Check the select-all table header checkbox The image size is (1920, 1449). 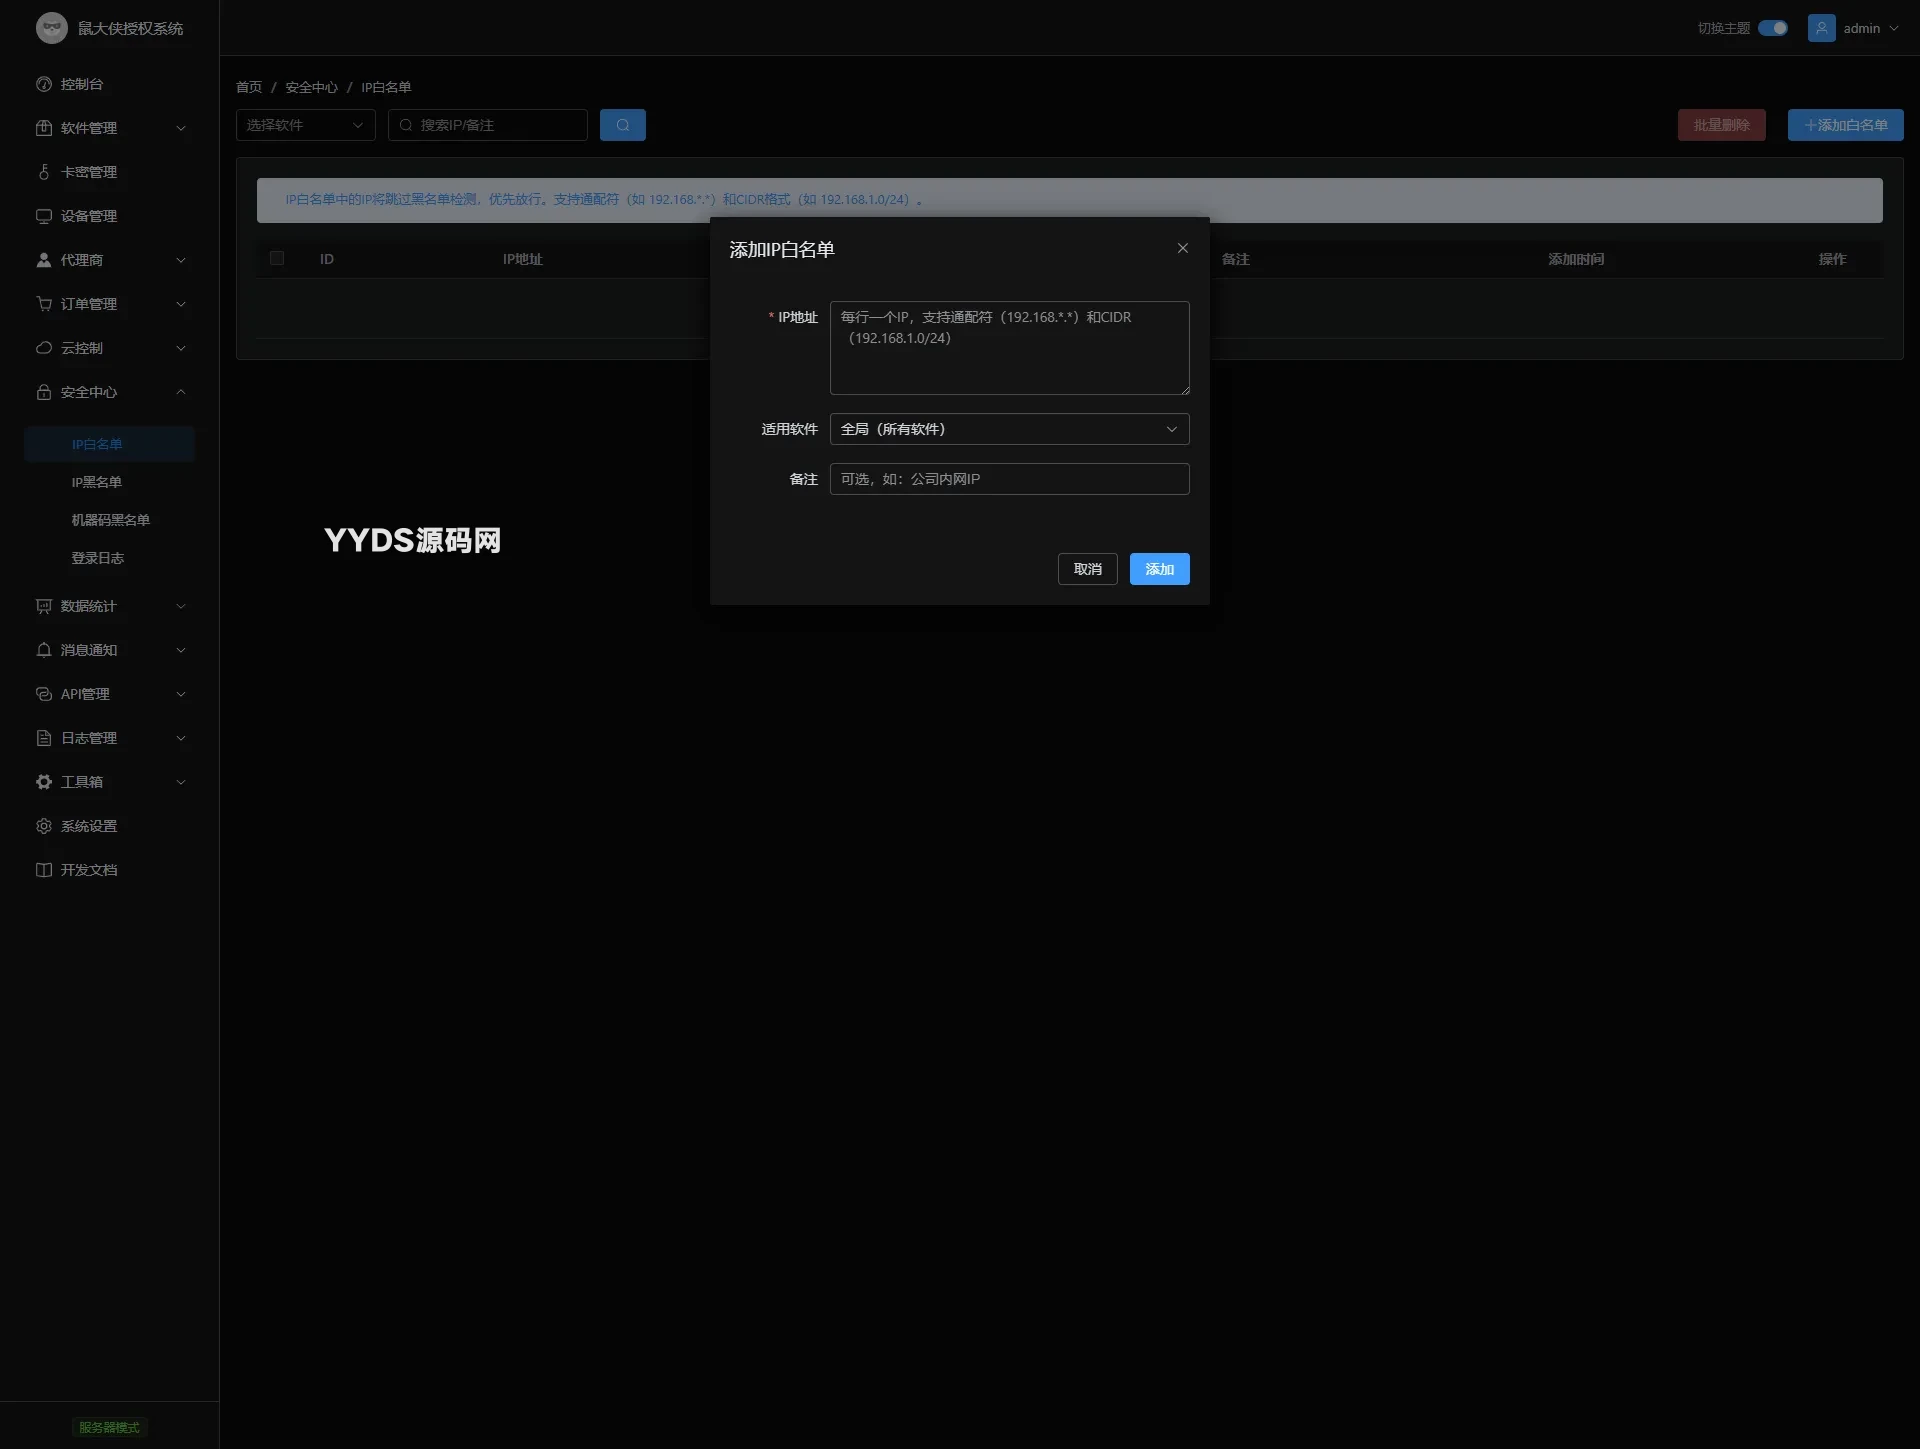tap(277, 258)
